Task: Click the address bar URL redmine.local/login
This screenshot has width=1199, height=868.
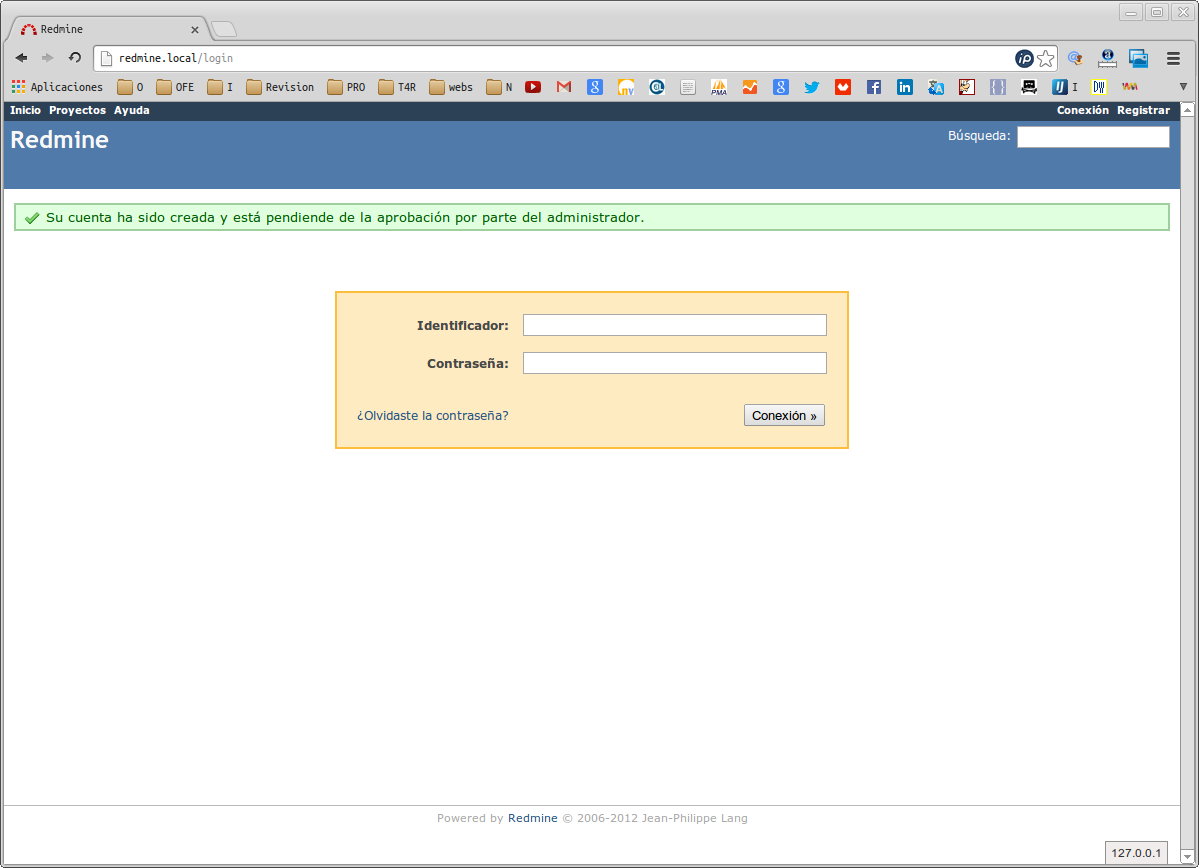Action: tap(176, 58)
